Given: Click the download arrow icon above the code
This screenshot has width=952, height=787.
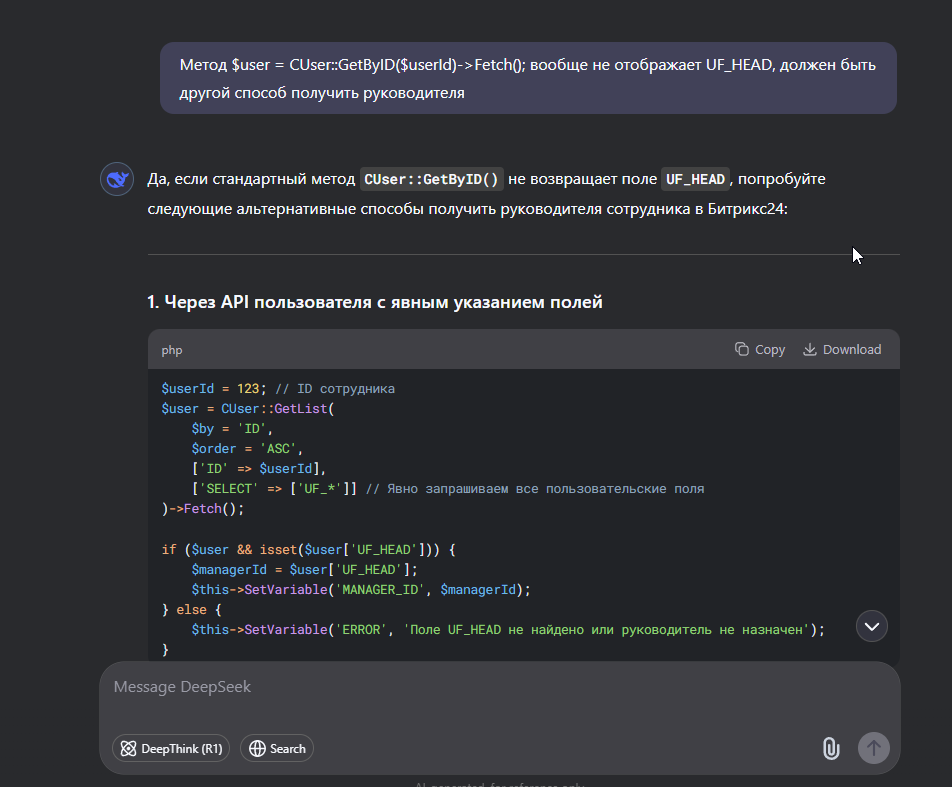Looking at the screenshot, I should pyautogui.click(x=810, y=350).
